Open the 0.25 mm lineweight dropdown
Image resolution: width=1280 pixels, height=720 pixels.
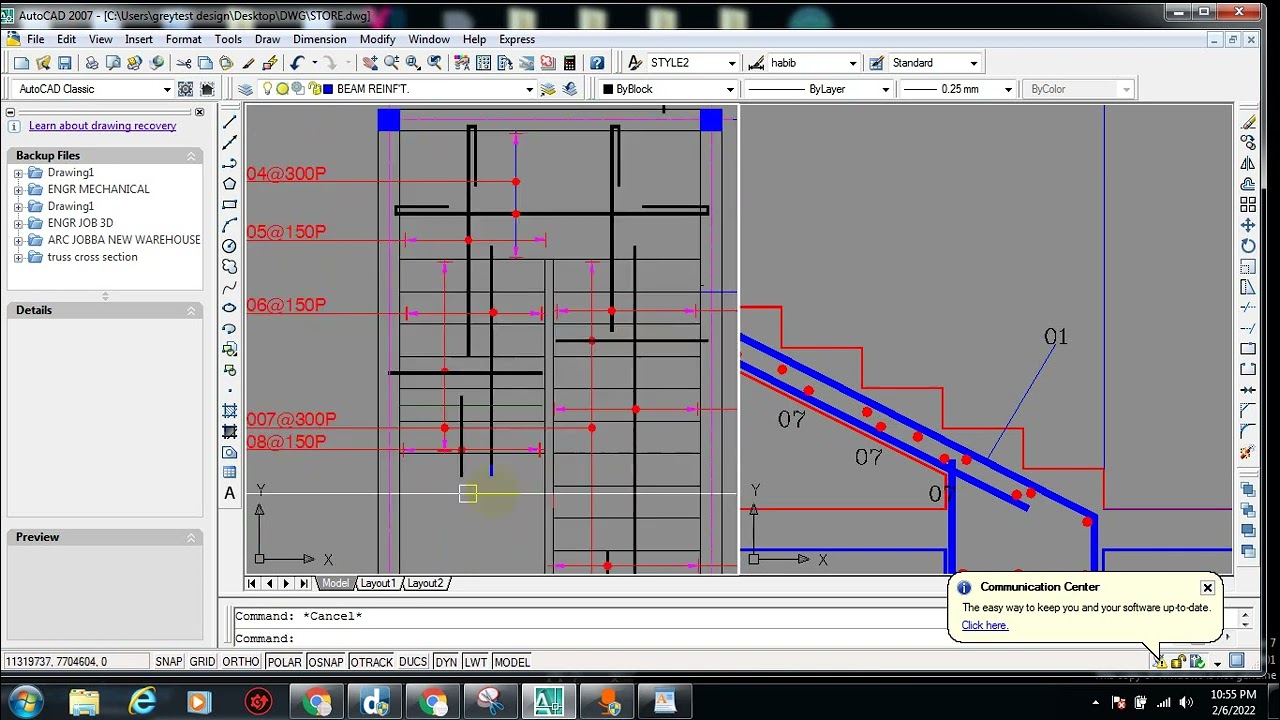point(1007,89)
